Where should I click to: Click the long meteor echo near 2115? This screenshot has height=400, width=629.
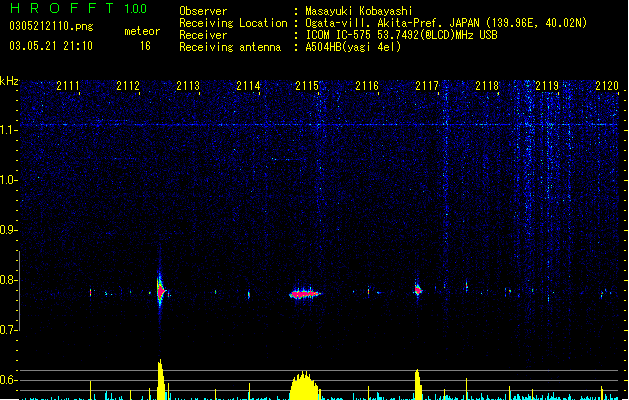pyautogui.click(x=304, y=294)
